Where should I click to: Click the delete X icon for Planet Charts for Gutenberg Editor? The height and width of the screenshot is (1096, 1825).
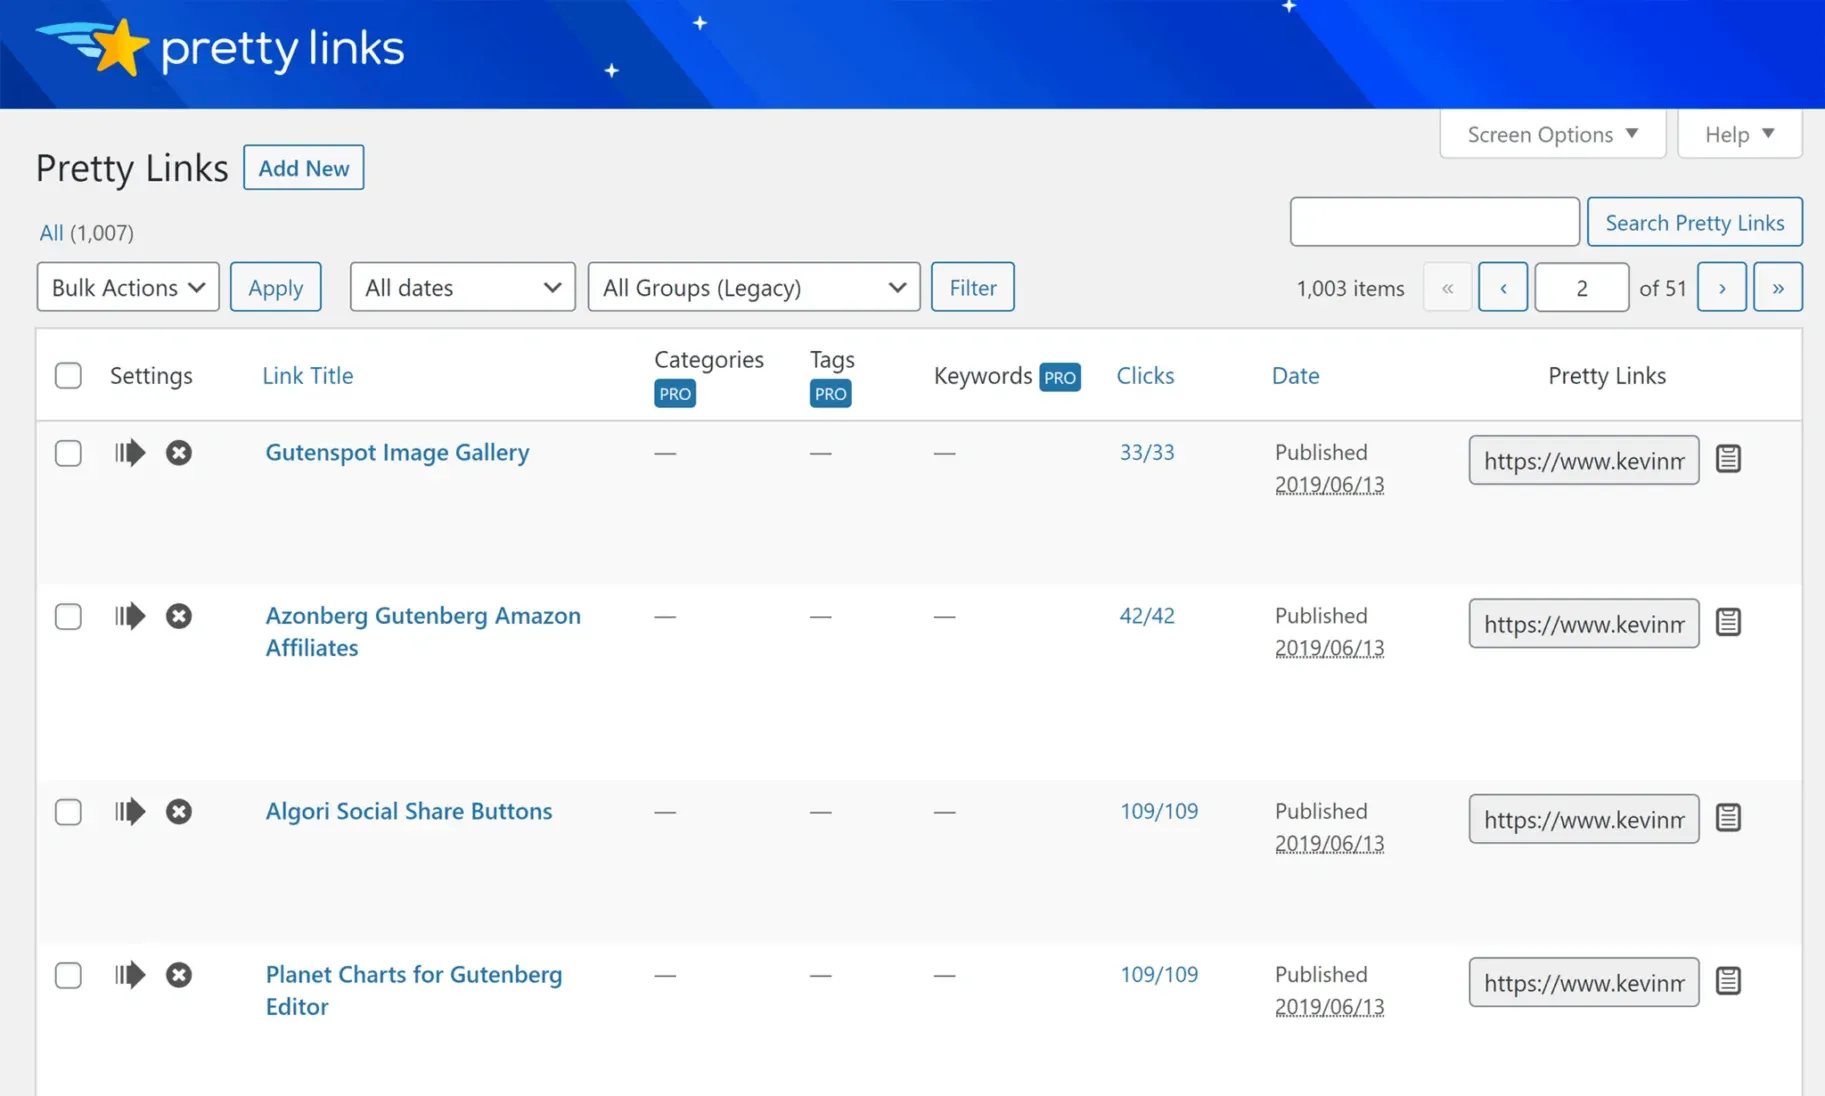[179, 975]
